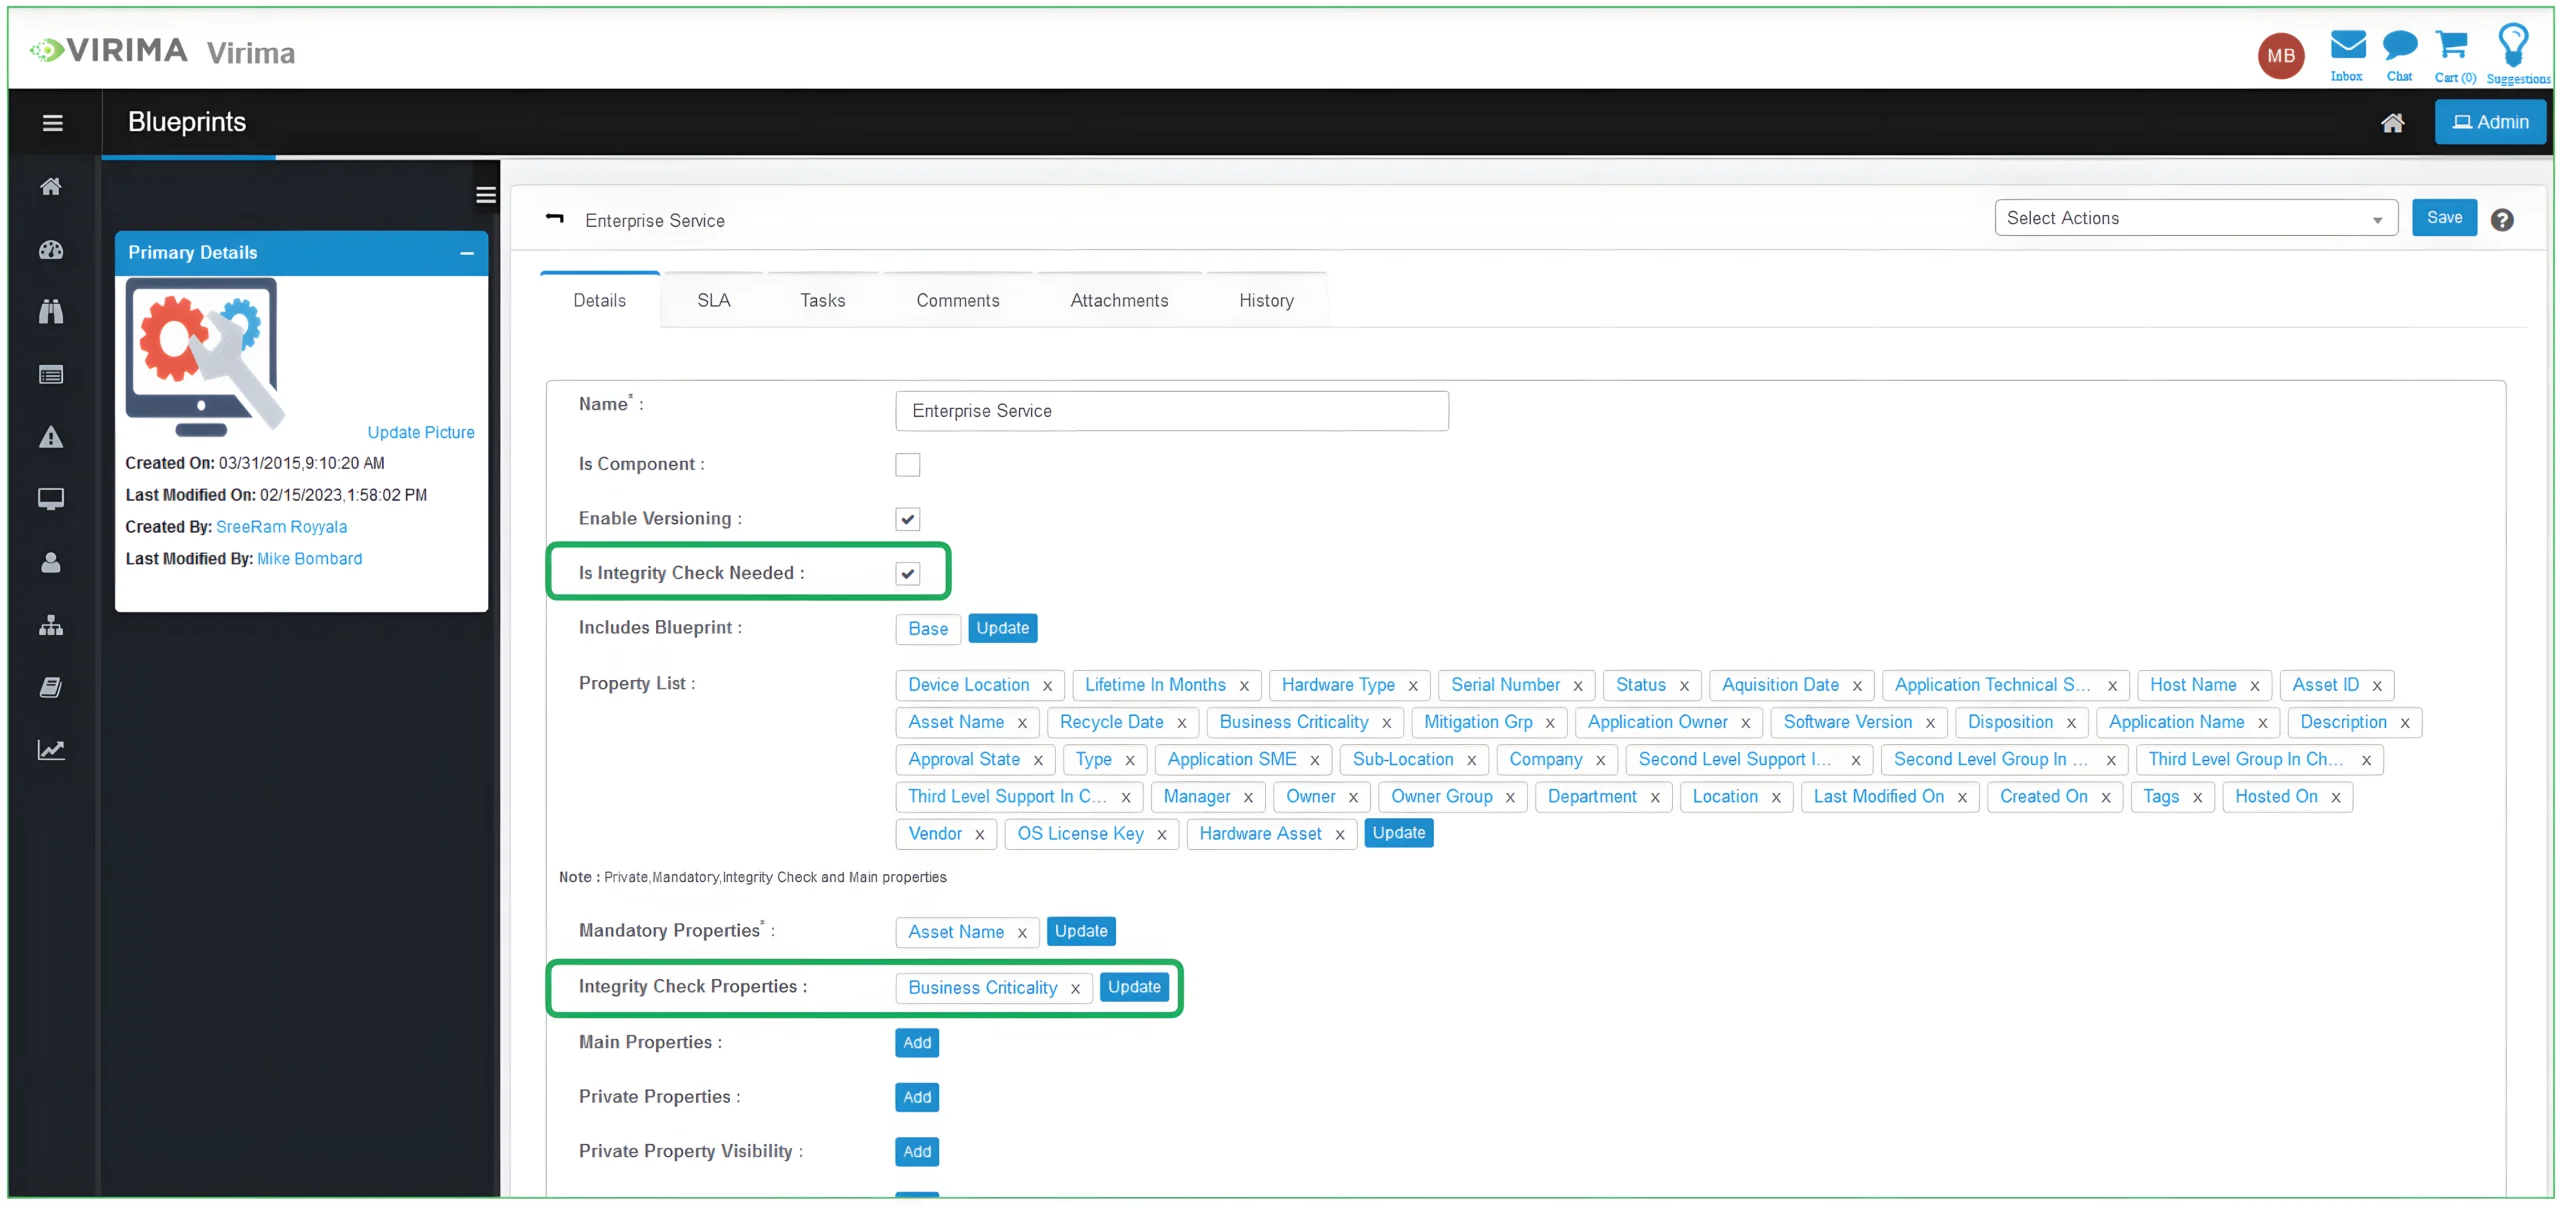Open the org-chart hierarchy icon in sidebar
This screenshot has width=2560, height=1205.
50,625
